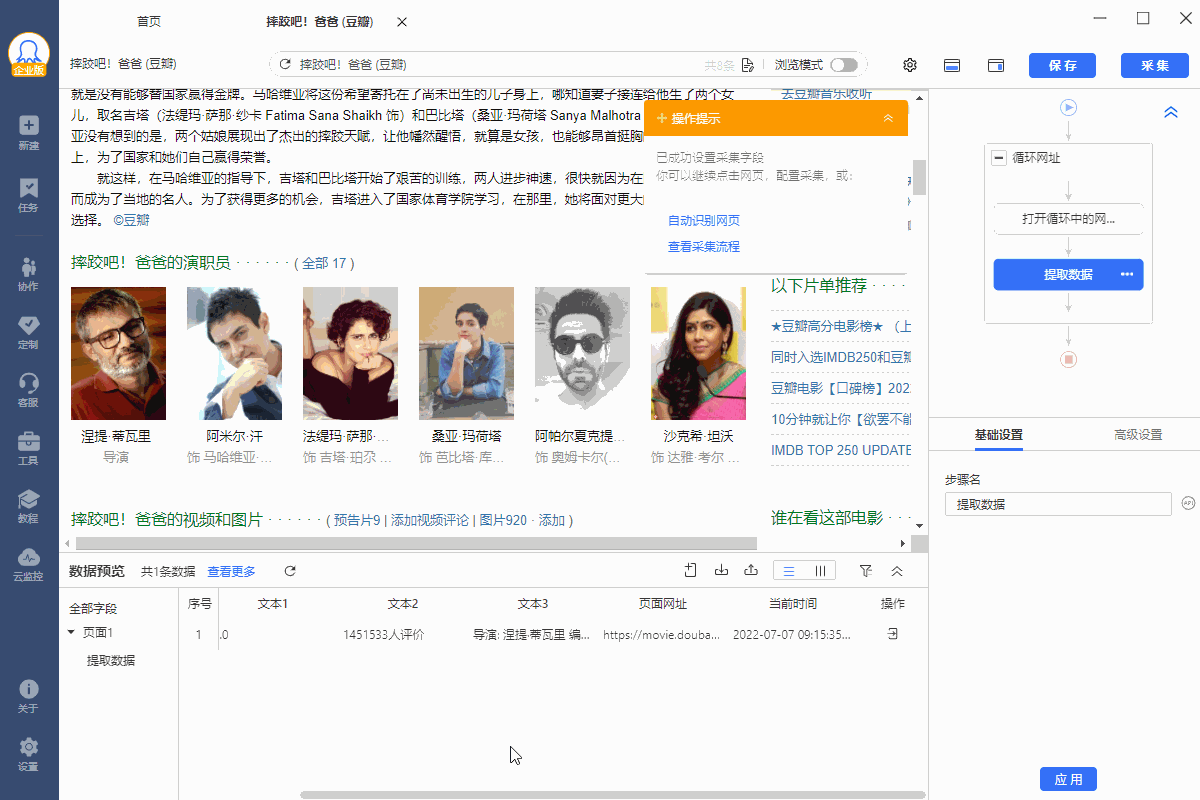Click the 企业版 logo avatar in sidebar
Image resolution: width=1200 pixels, height=800 pixels.
coord(29,54)
